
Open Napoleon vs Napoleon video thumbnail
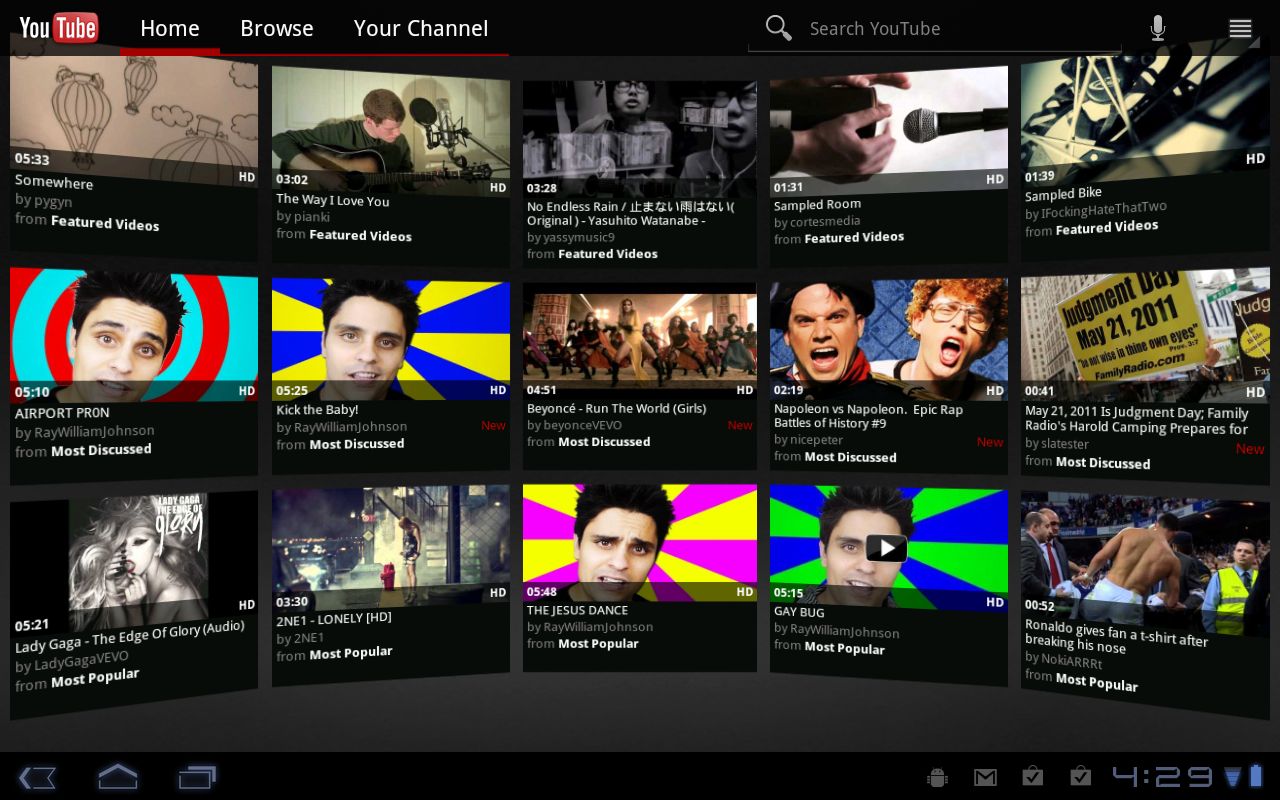(x=889, y=340)
